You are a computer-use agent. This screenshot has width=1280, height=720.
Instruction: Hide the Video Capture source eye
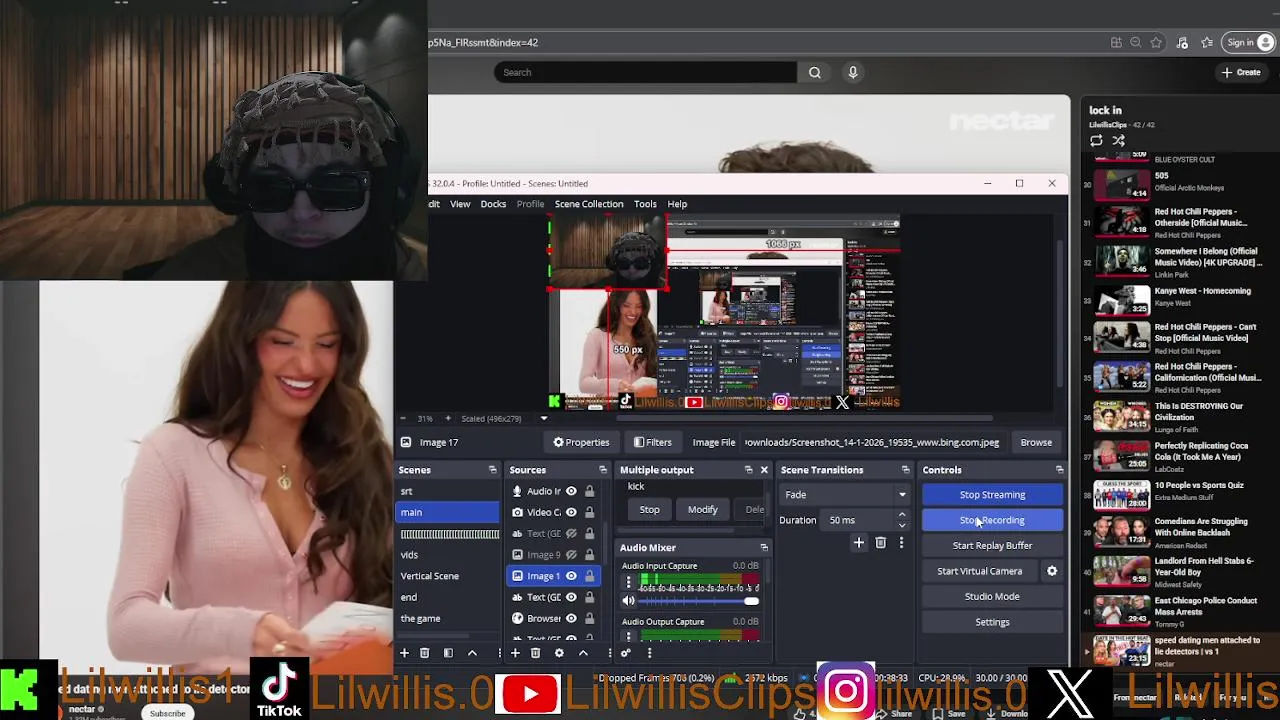pos(571,512)
